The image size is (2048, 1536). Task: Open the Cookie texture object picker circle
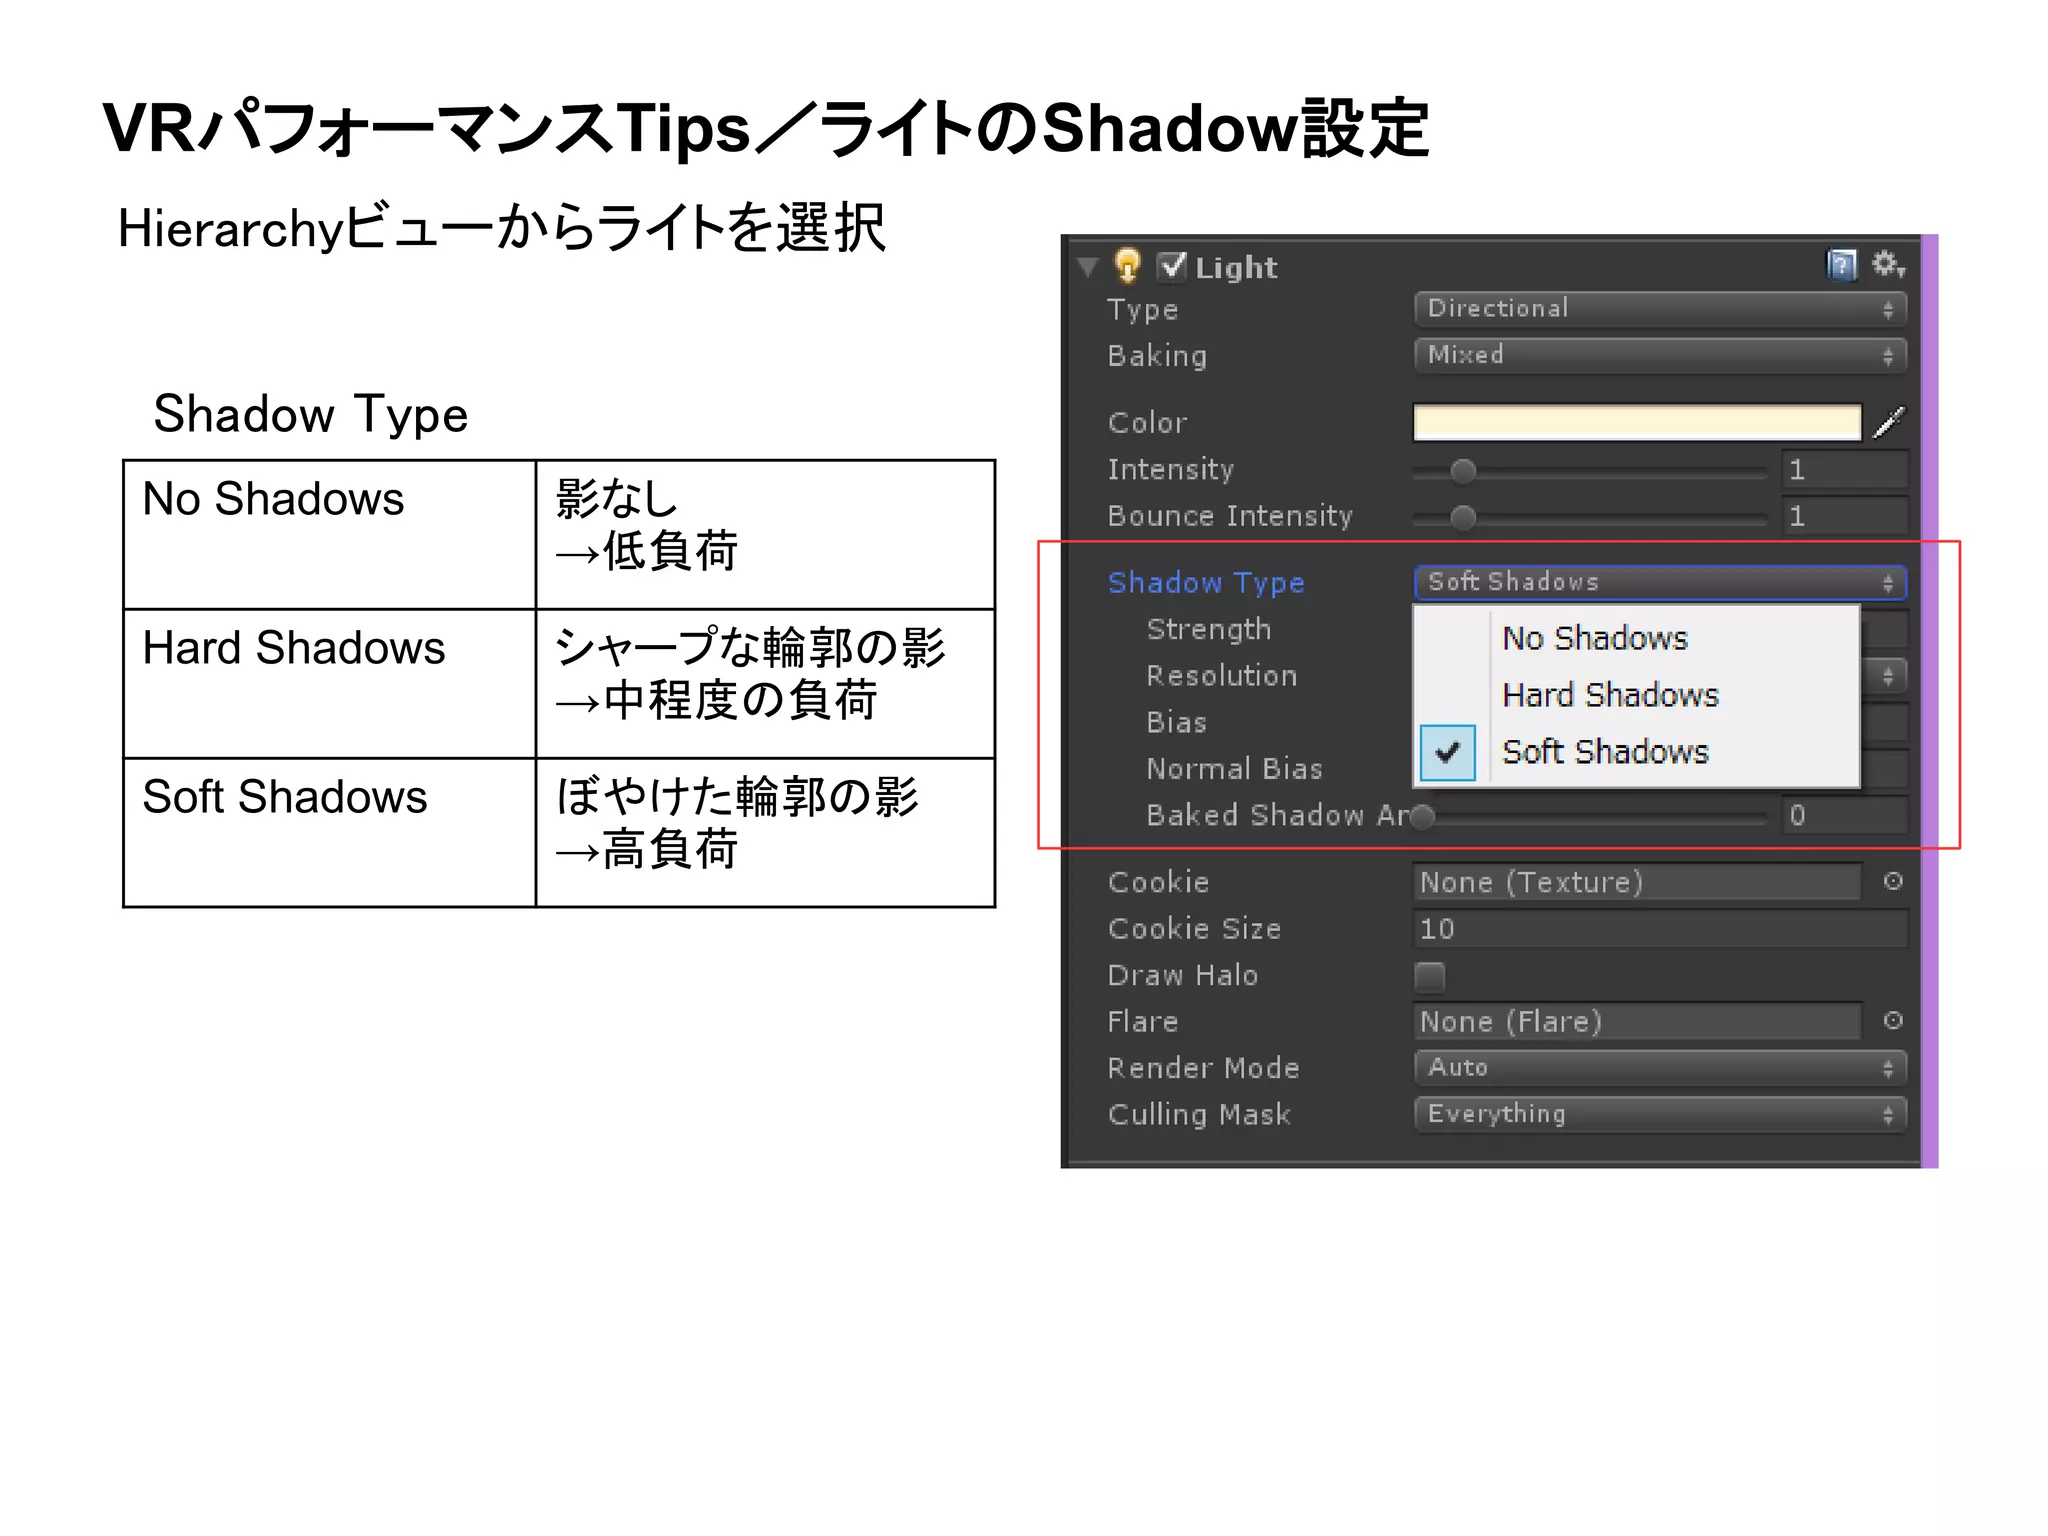(x=1893, y=881)
